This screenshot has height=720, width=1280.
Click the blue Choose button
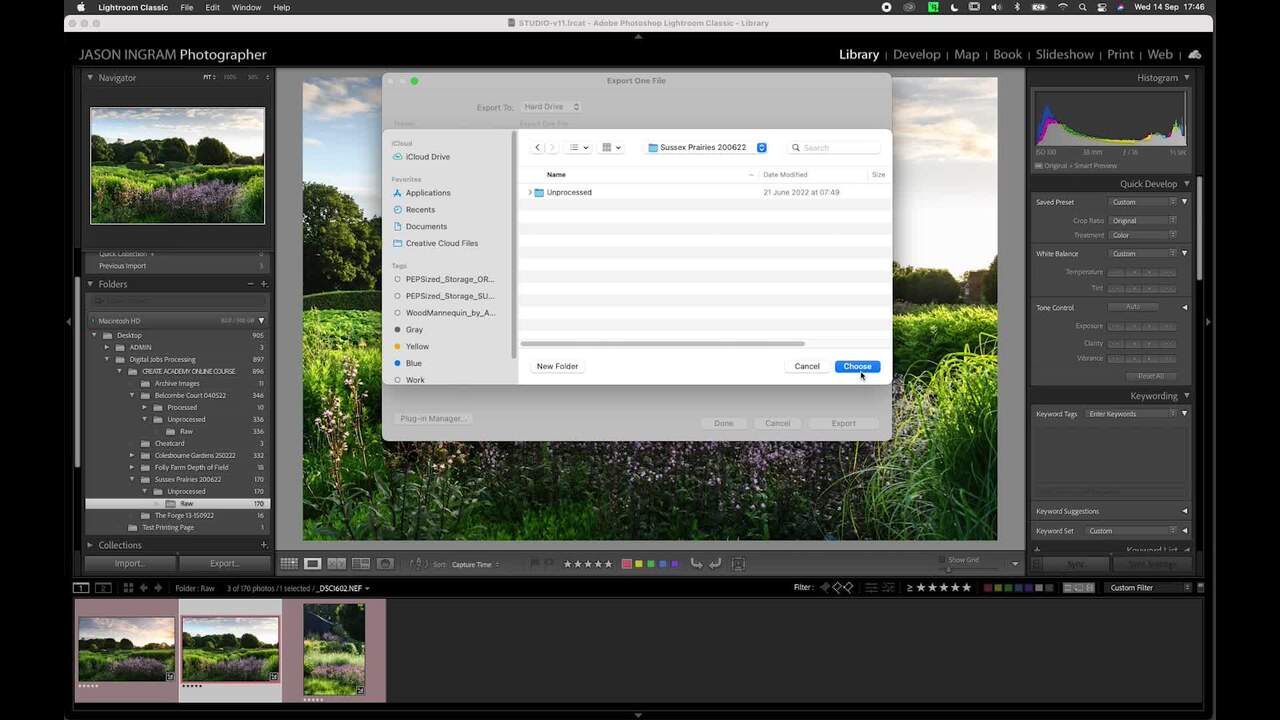[857, 366]
